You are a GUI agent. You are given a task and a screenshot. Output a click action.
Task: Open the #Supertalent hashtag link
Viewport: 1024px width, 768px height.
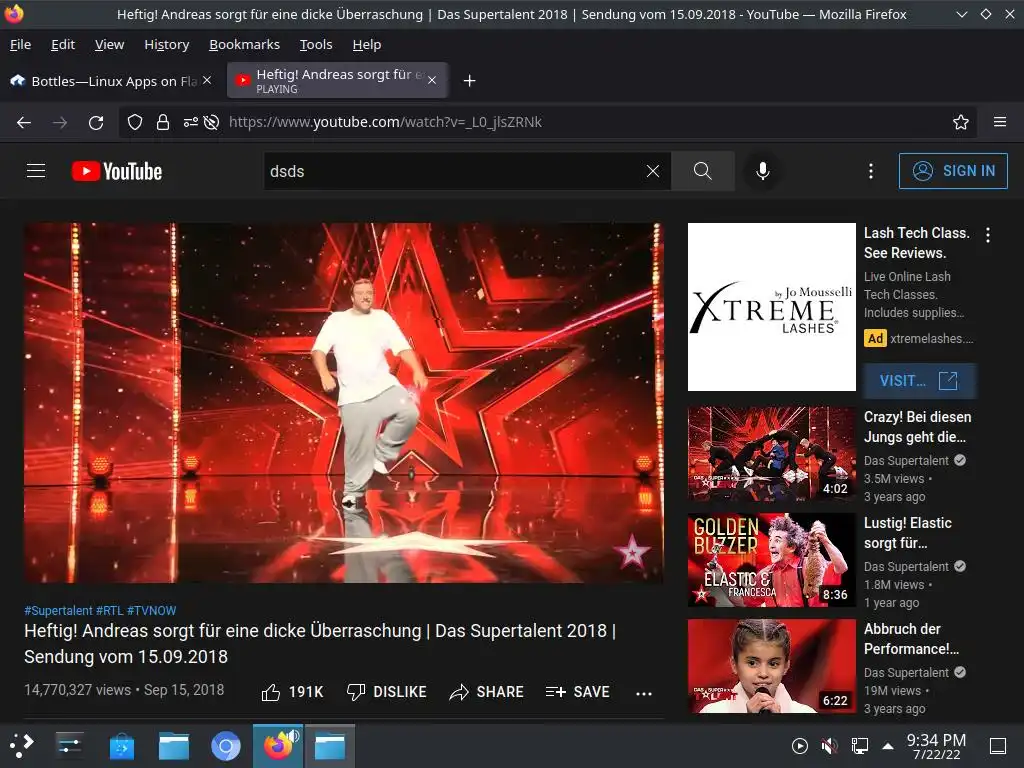pos(58,611)
